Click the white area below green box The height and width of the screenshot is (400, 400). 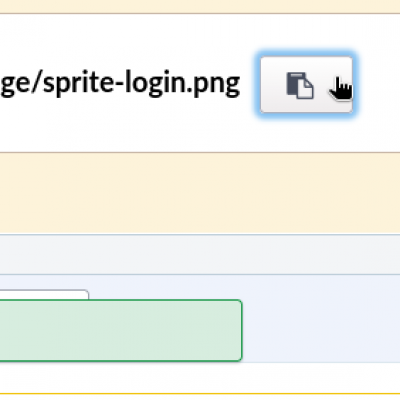200,377
